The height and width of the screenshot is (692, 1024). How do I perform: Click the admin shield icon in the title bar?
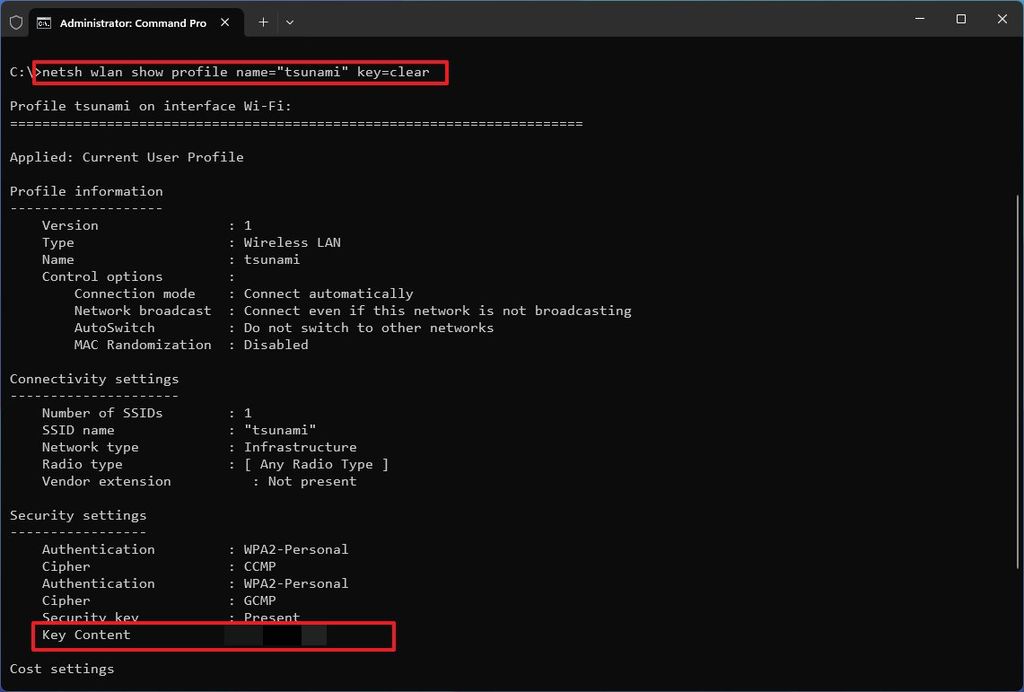pyautogui.click(x=16, y=20)
